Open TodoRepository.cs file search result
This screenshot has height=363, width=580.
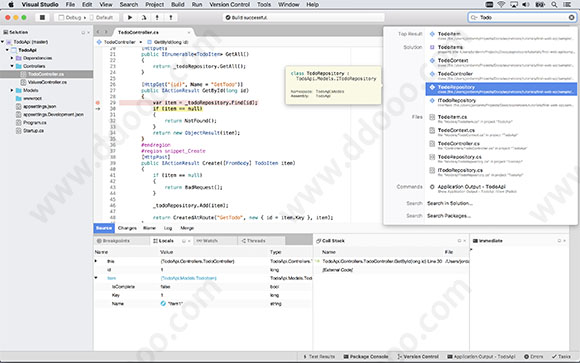point(501,158)
